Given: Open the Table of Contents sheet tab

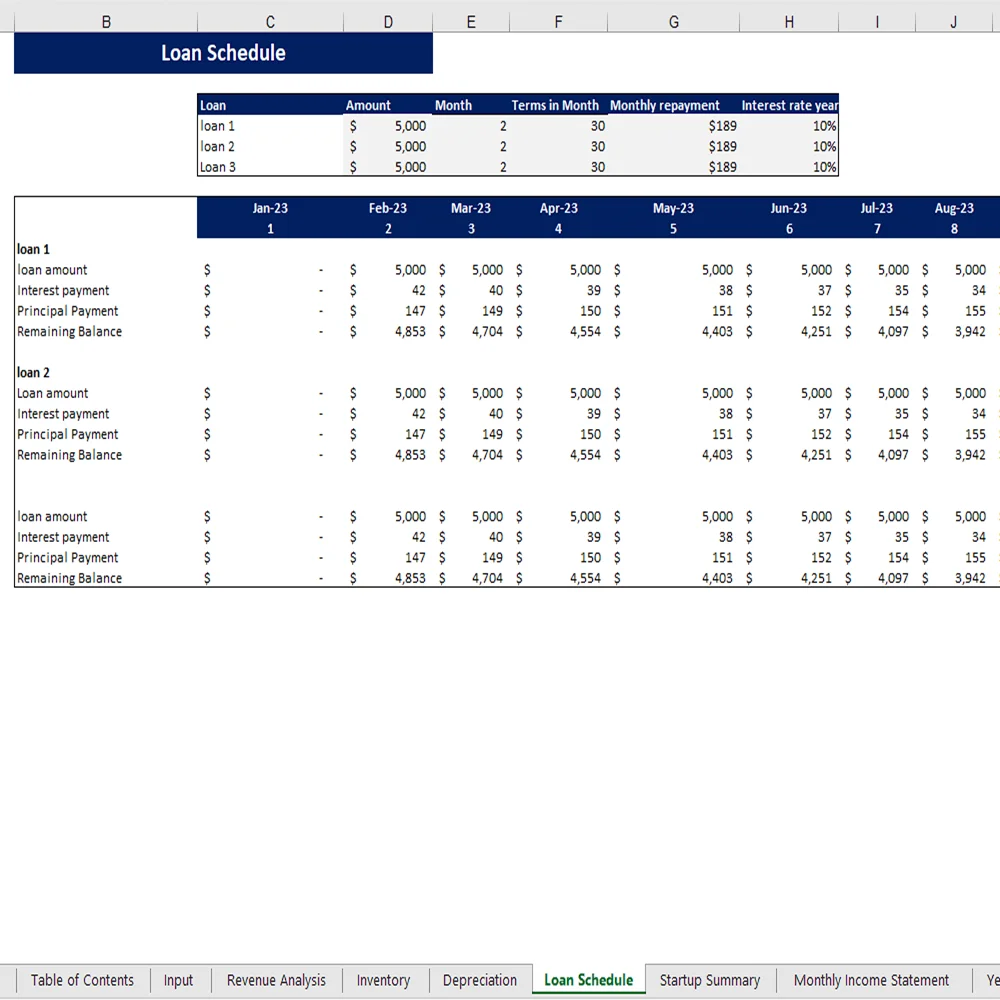Looking at the screenshot, I should 82,980.
